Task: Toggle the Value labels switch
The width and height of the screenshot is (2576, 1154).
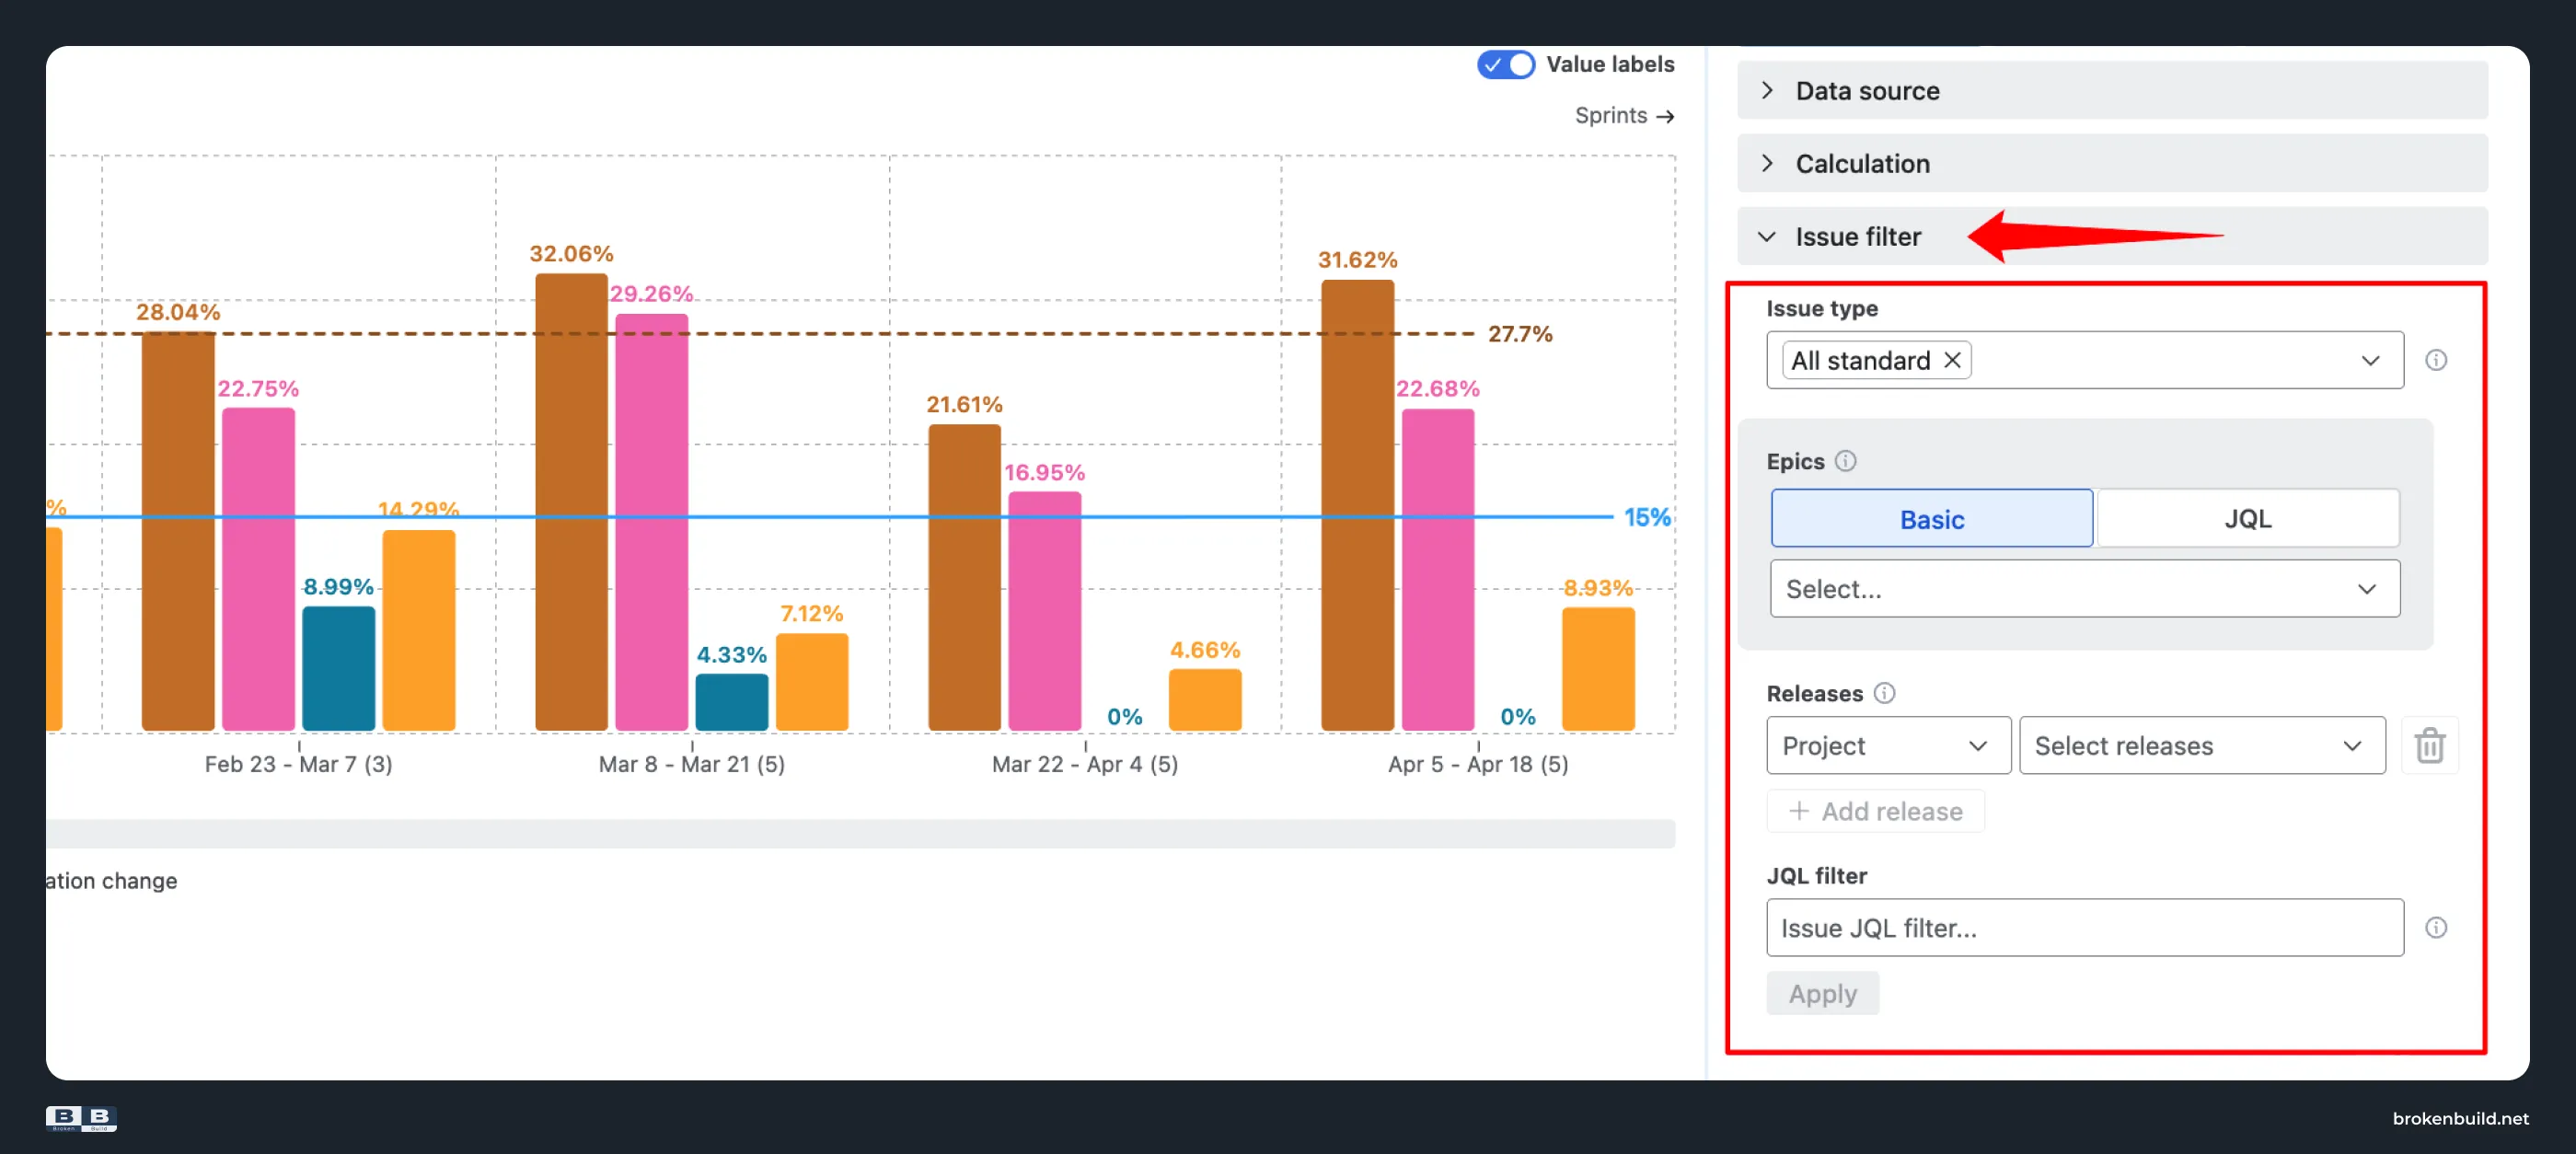Action: click(1505, 65)
